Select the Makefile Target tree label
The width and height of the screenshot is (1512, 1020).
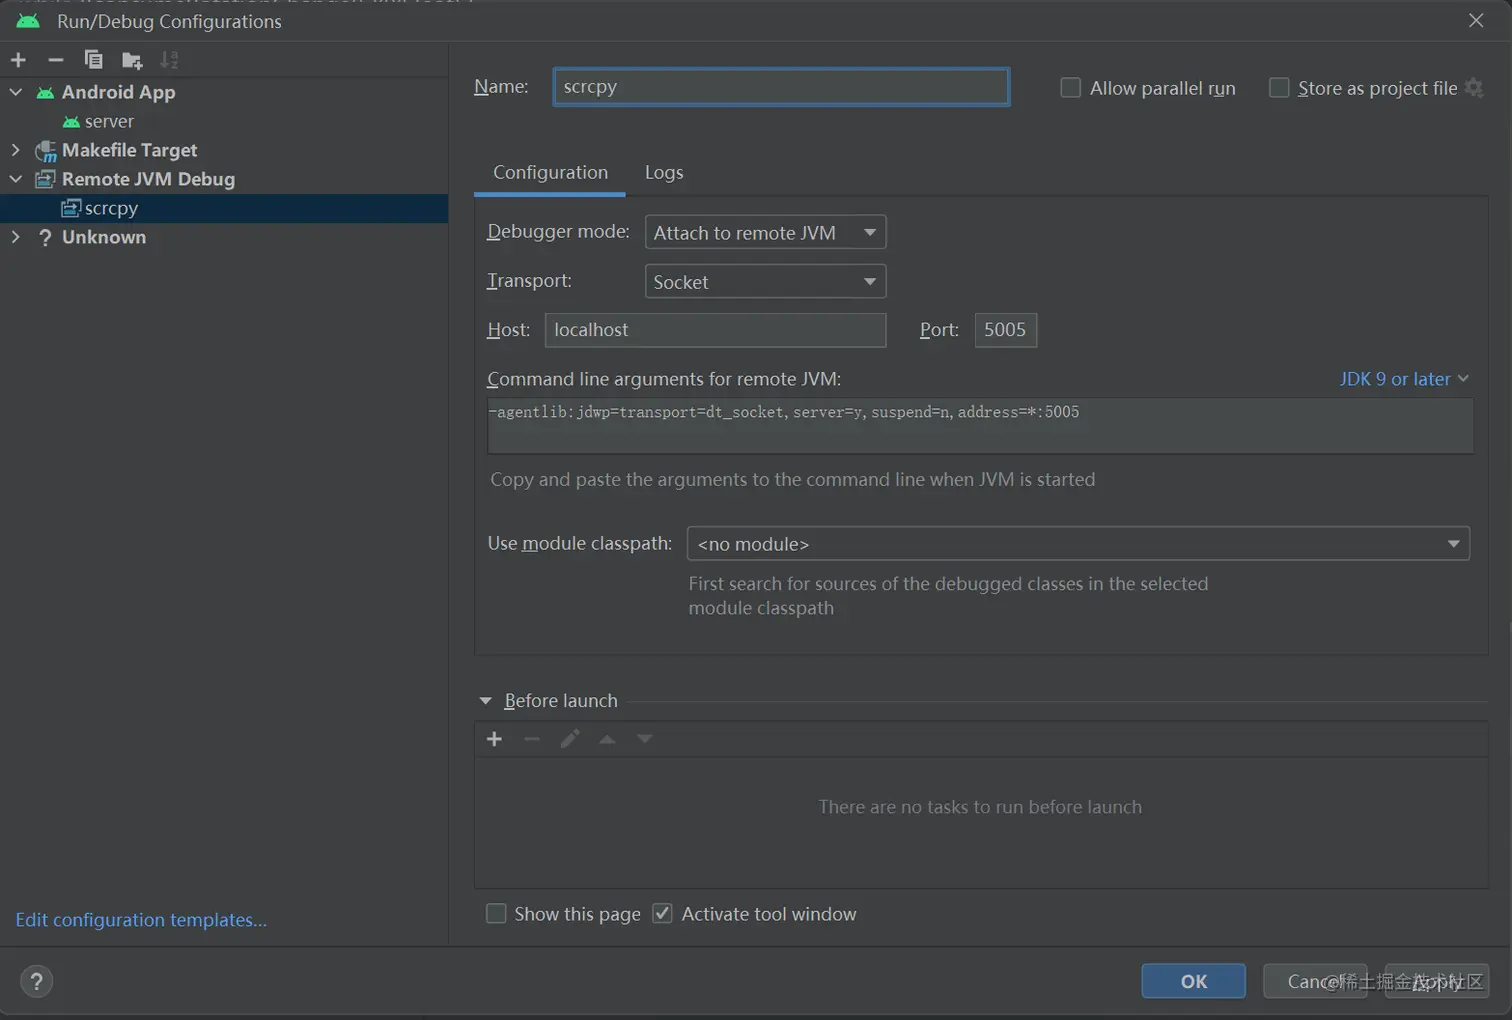pyautogui.click(x=129, y=150)
